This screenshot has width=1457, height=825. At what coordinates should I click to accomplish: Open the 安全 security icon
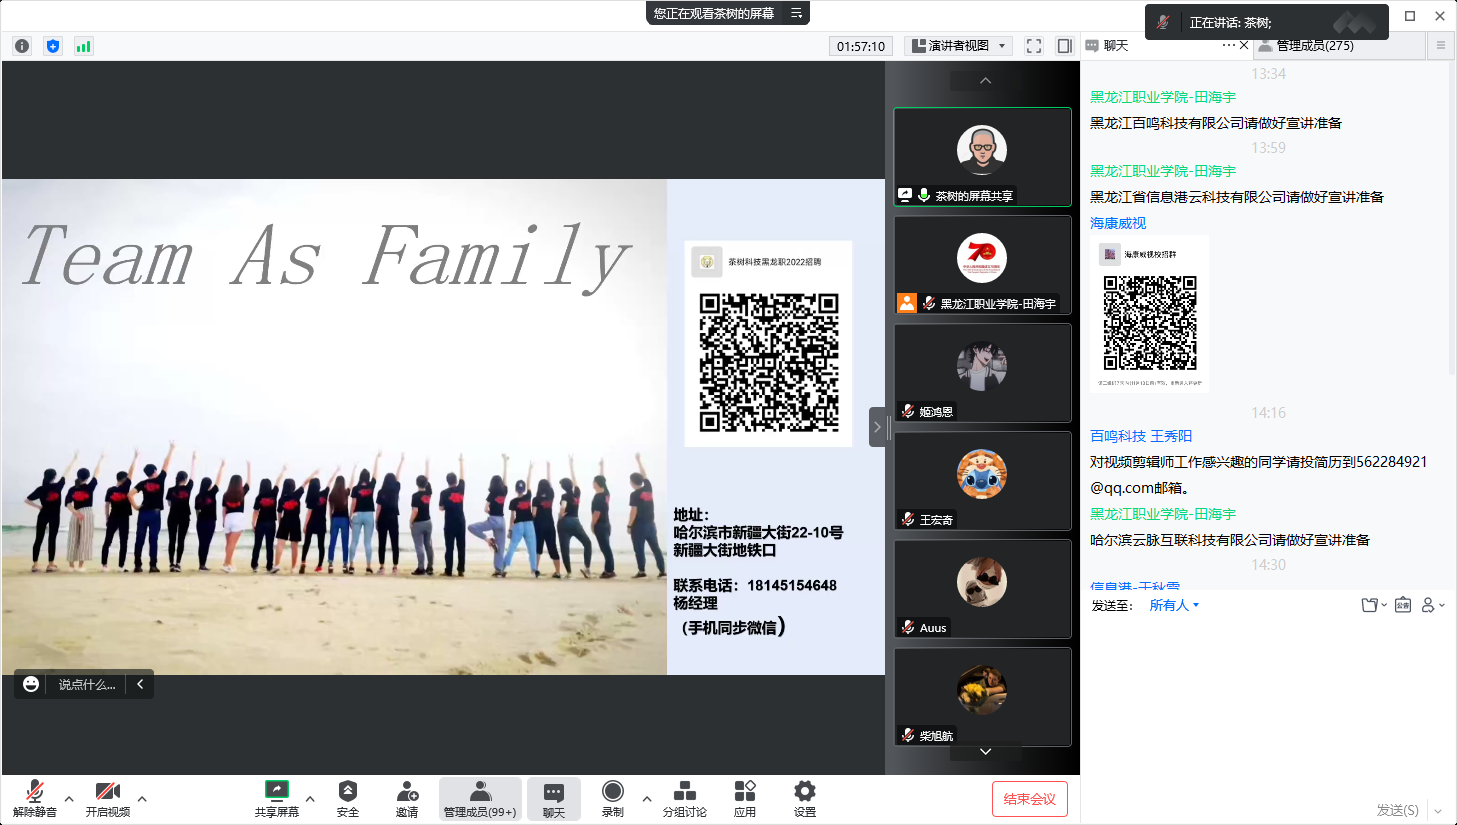click(347, 791)
